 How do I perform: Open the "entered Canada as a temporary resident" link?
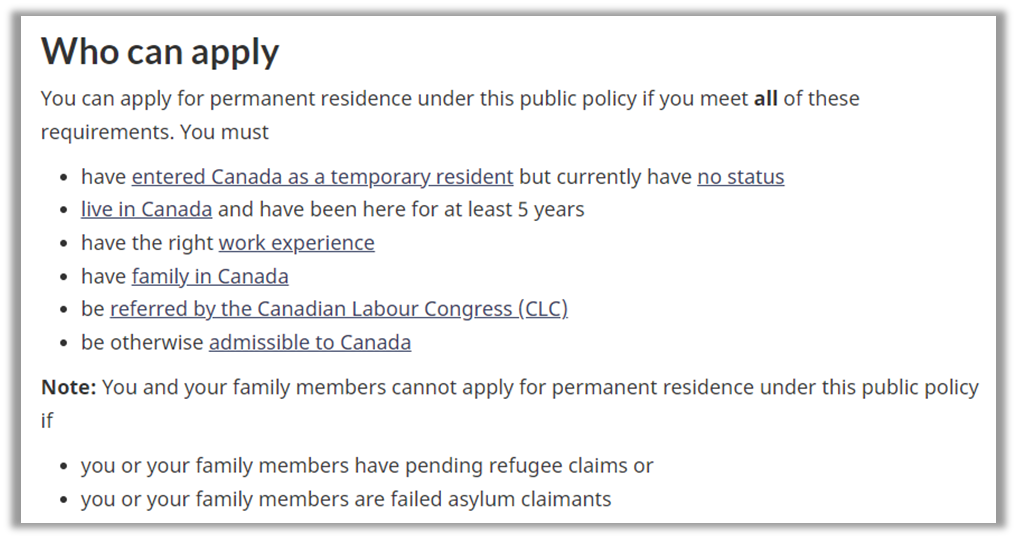click(322, 177)
